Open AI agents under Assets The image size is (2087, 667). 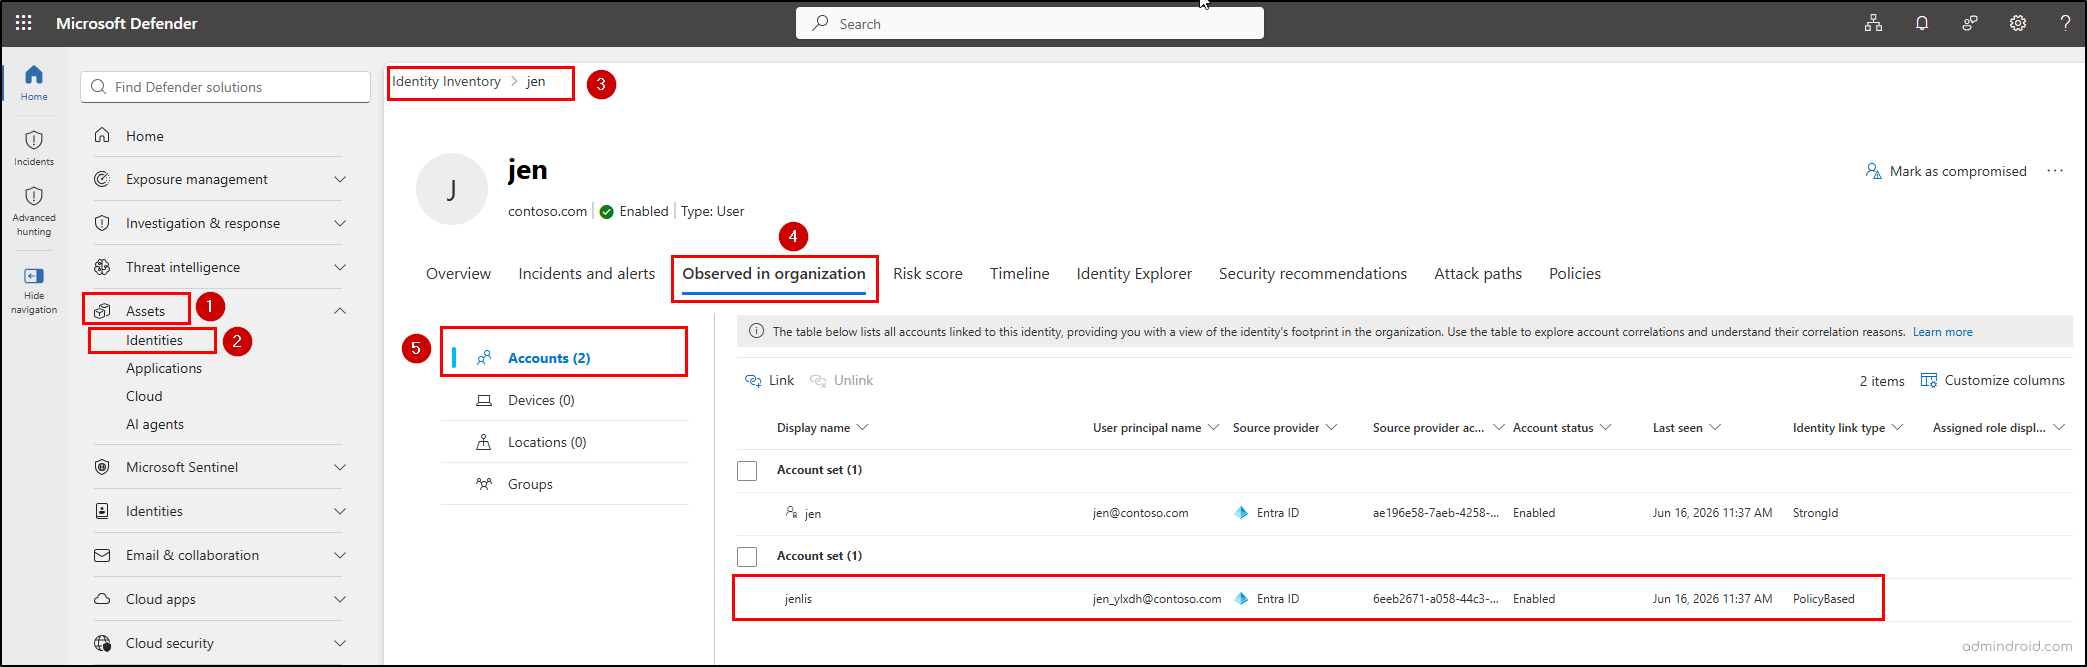tap(155, 424)
